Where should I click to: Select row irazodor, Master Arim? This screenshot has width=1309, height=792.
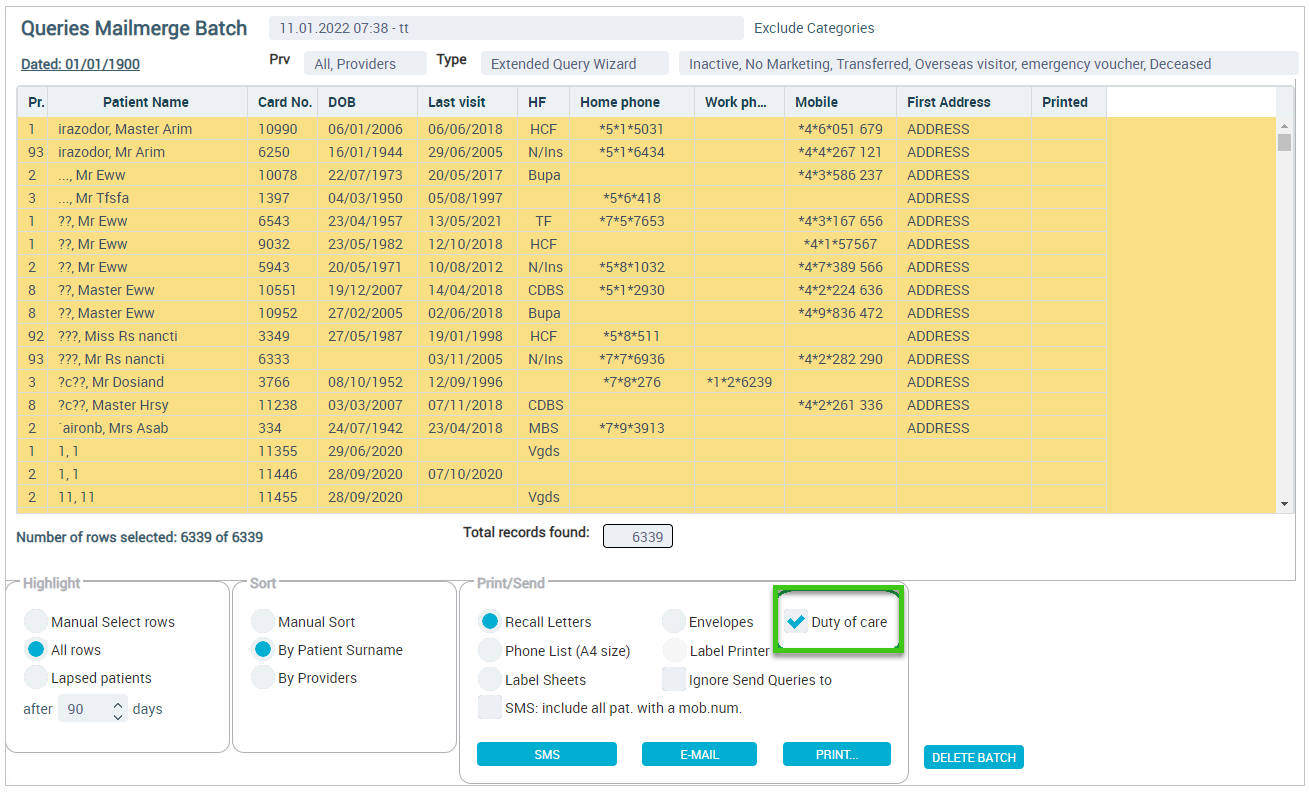pyautogui.click(x=561, y=129)
